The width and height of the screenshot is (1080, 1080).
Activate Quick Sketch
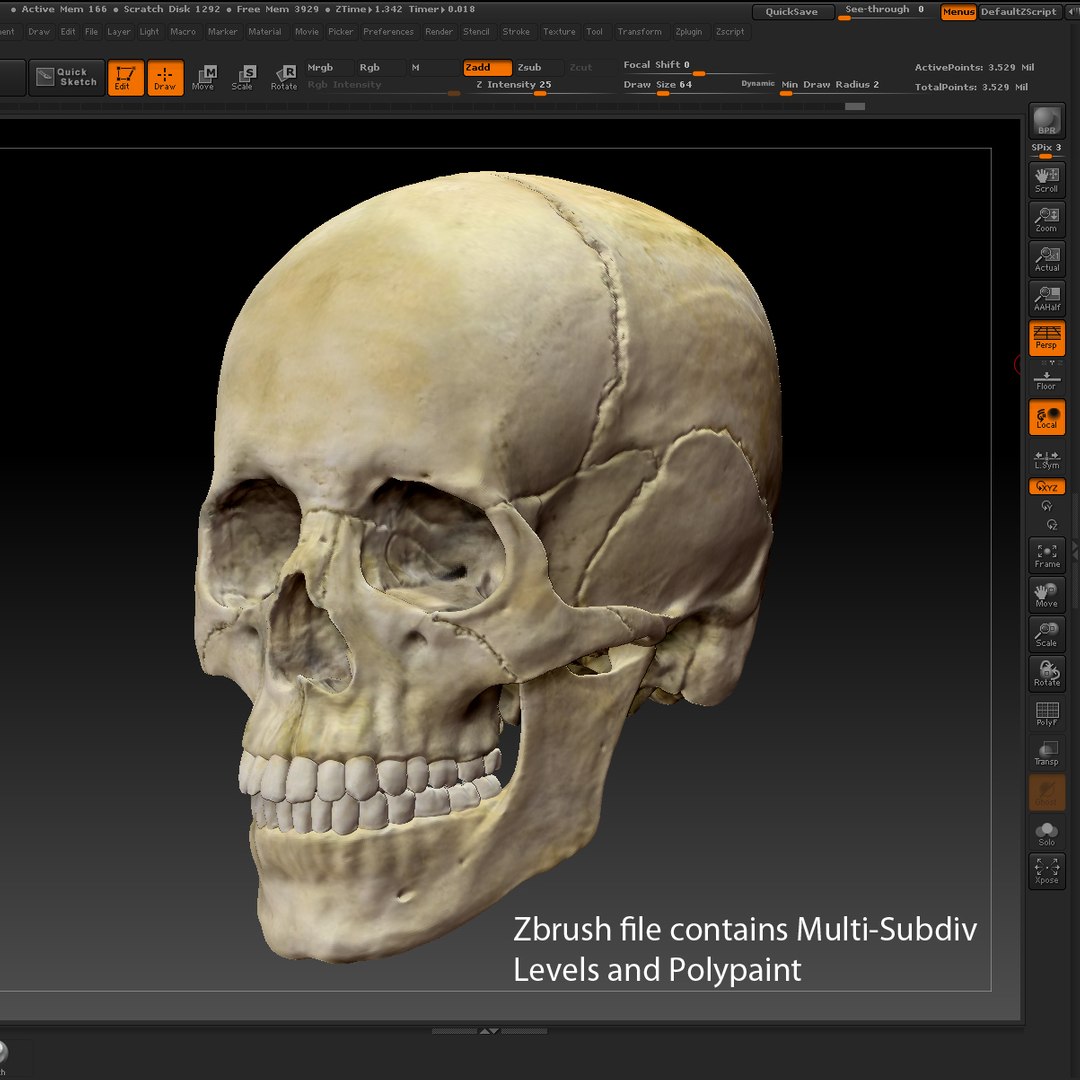[67, 77]
